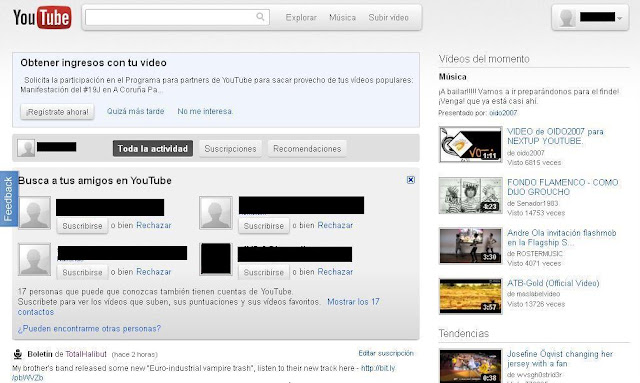This screenshot has height=383, width=640.
Task: Open Fondo Flamenco video thumbnail
Action: click(x=470, y=195)
